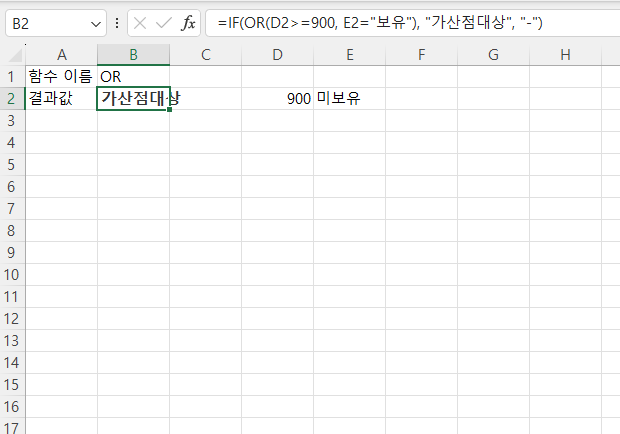The width and height of the screenshot is (620, 434).
Task: Select column E header
Action: coord(350,55)
